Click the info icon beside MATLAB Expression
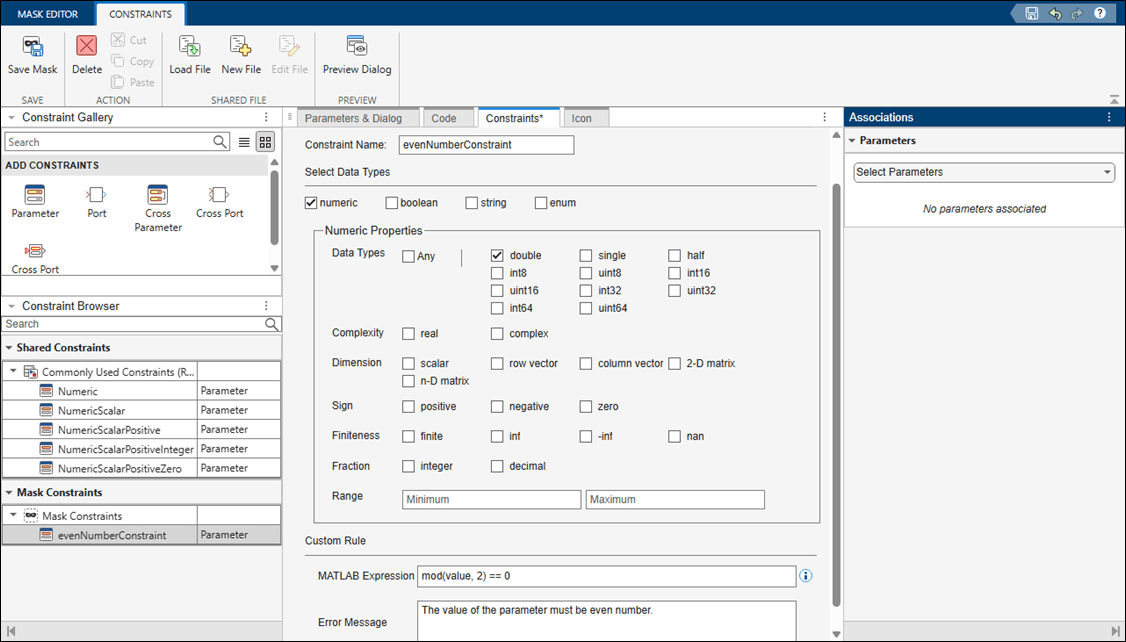This screenshot has width=1126, height=642. (x=806, y=576)
